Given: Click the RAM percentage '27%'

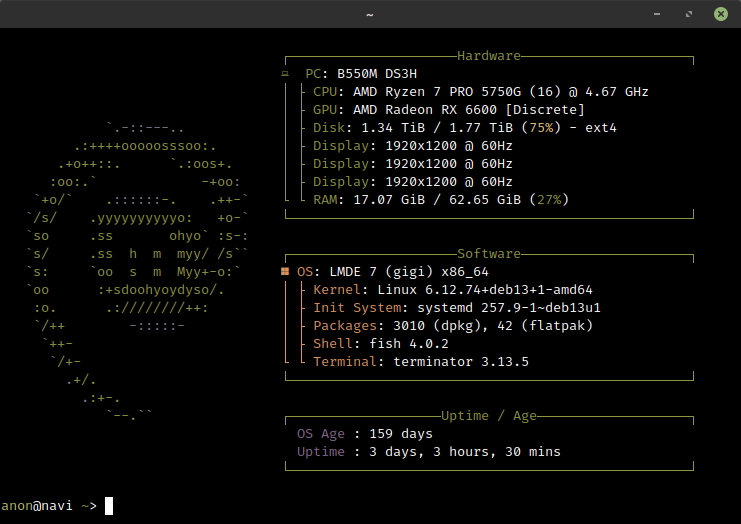Looking at the screenshot, I should click(x=549, y=199).
